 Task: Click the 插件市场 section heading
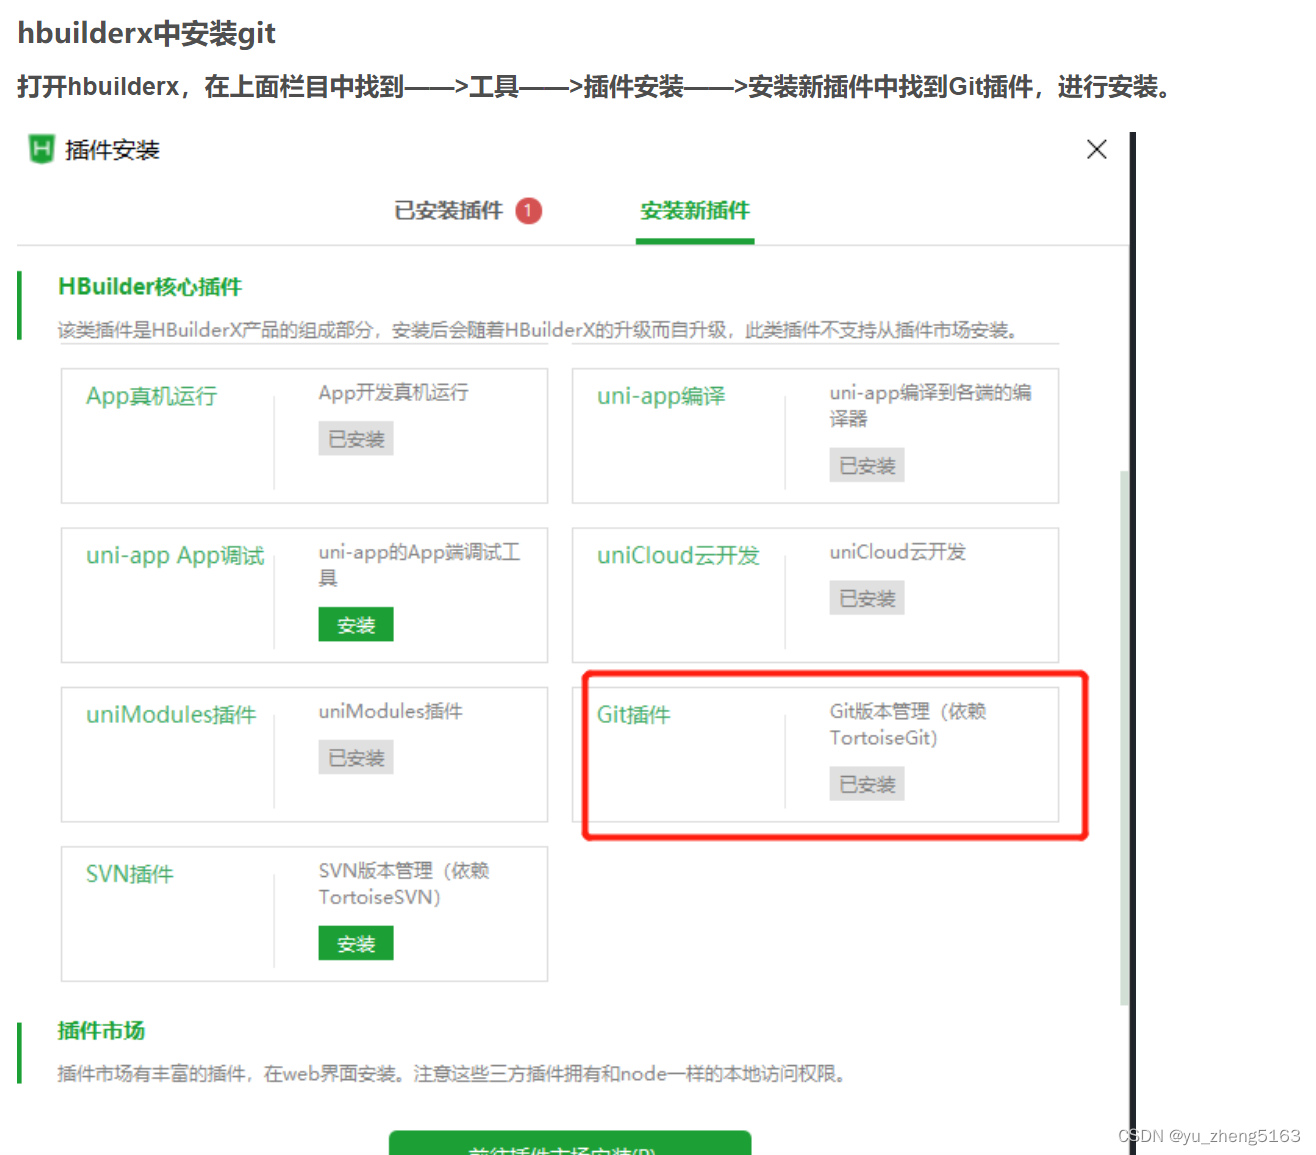[101, 1030]
